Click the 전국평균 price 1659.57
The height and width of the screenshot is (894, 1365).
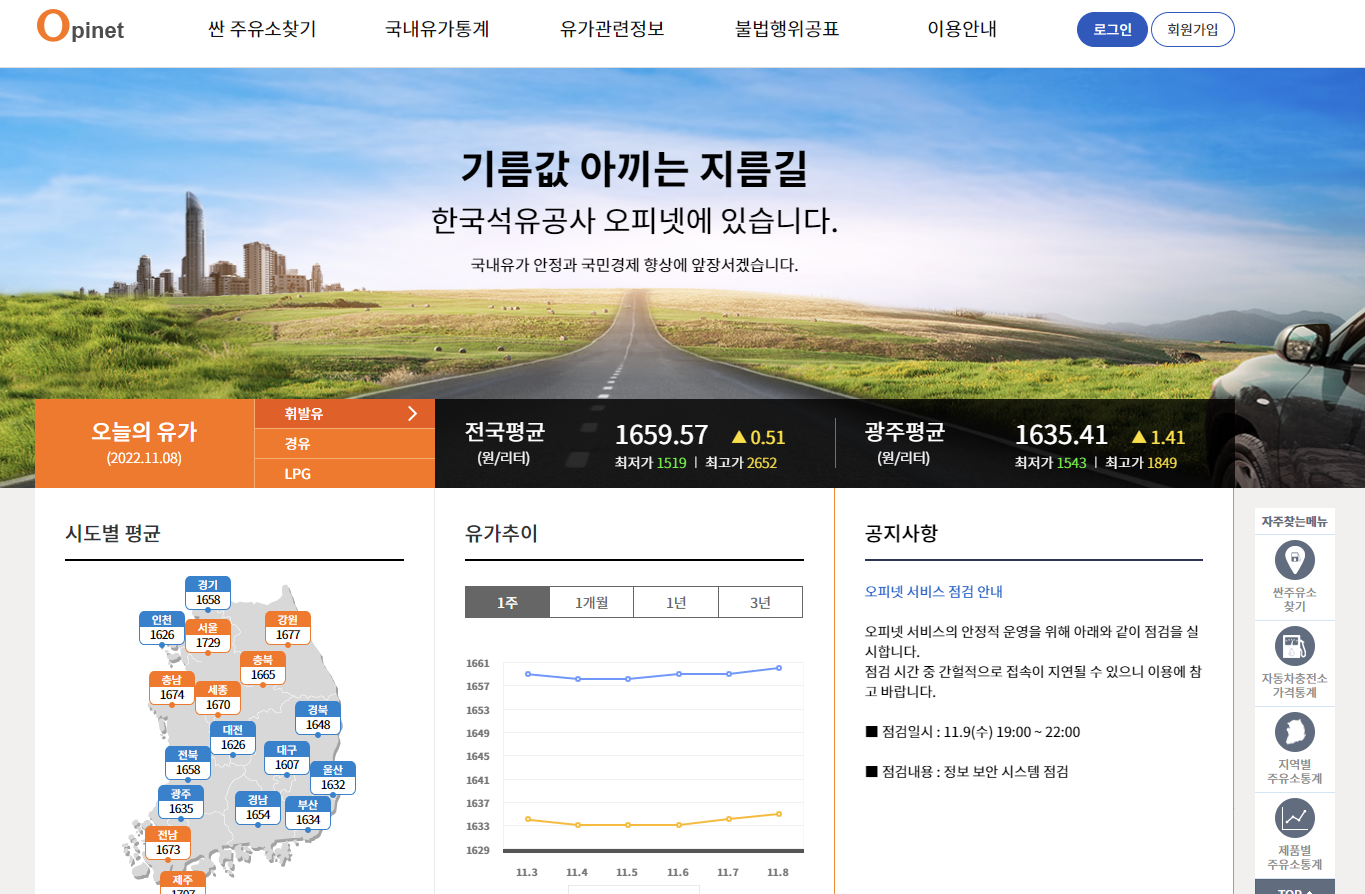pyautogui.click(x=661, y=435)
